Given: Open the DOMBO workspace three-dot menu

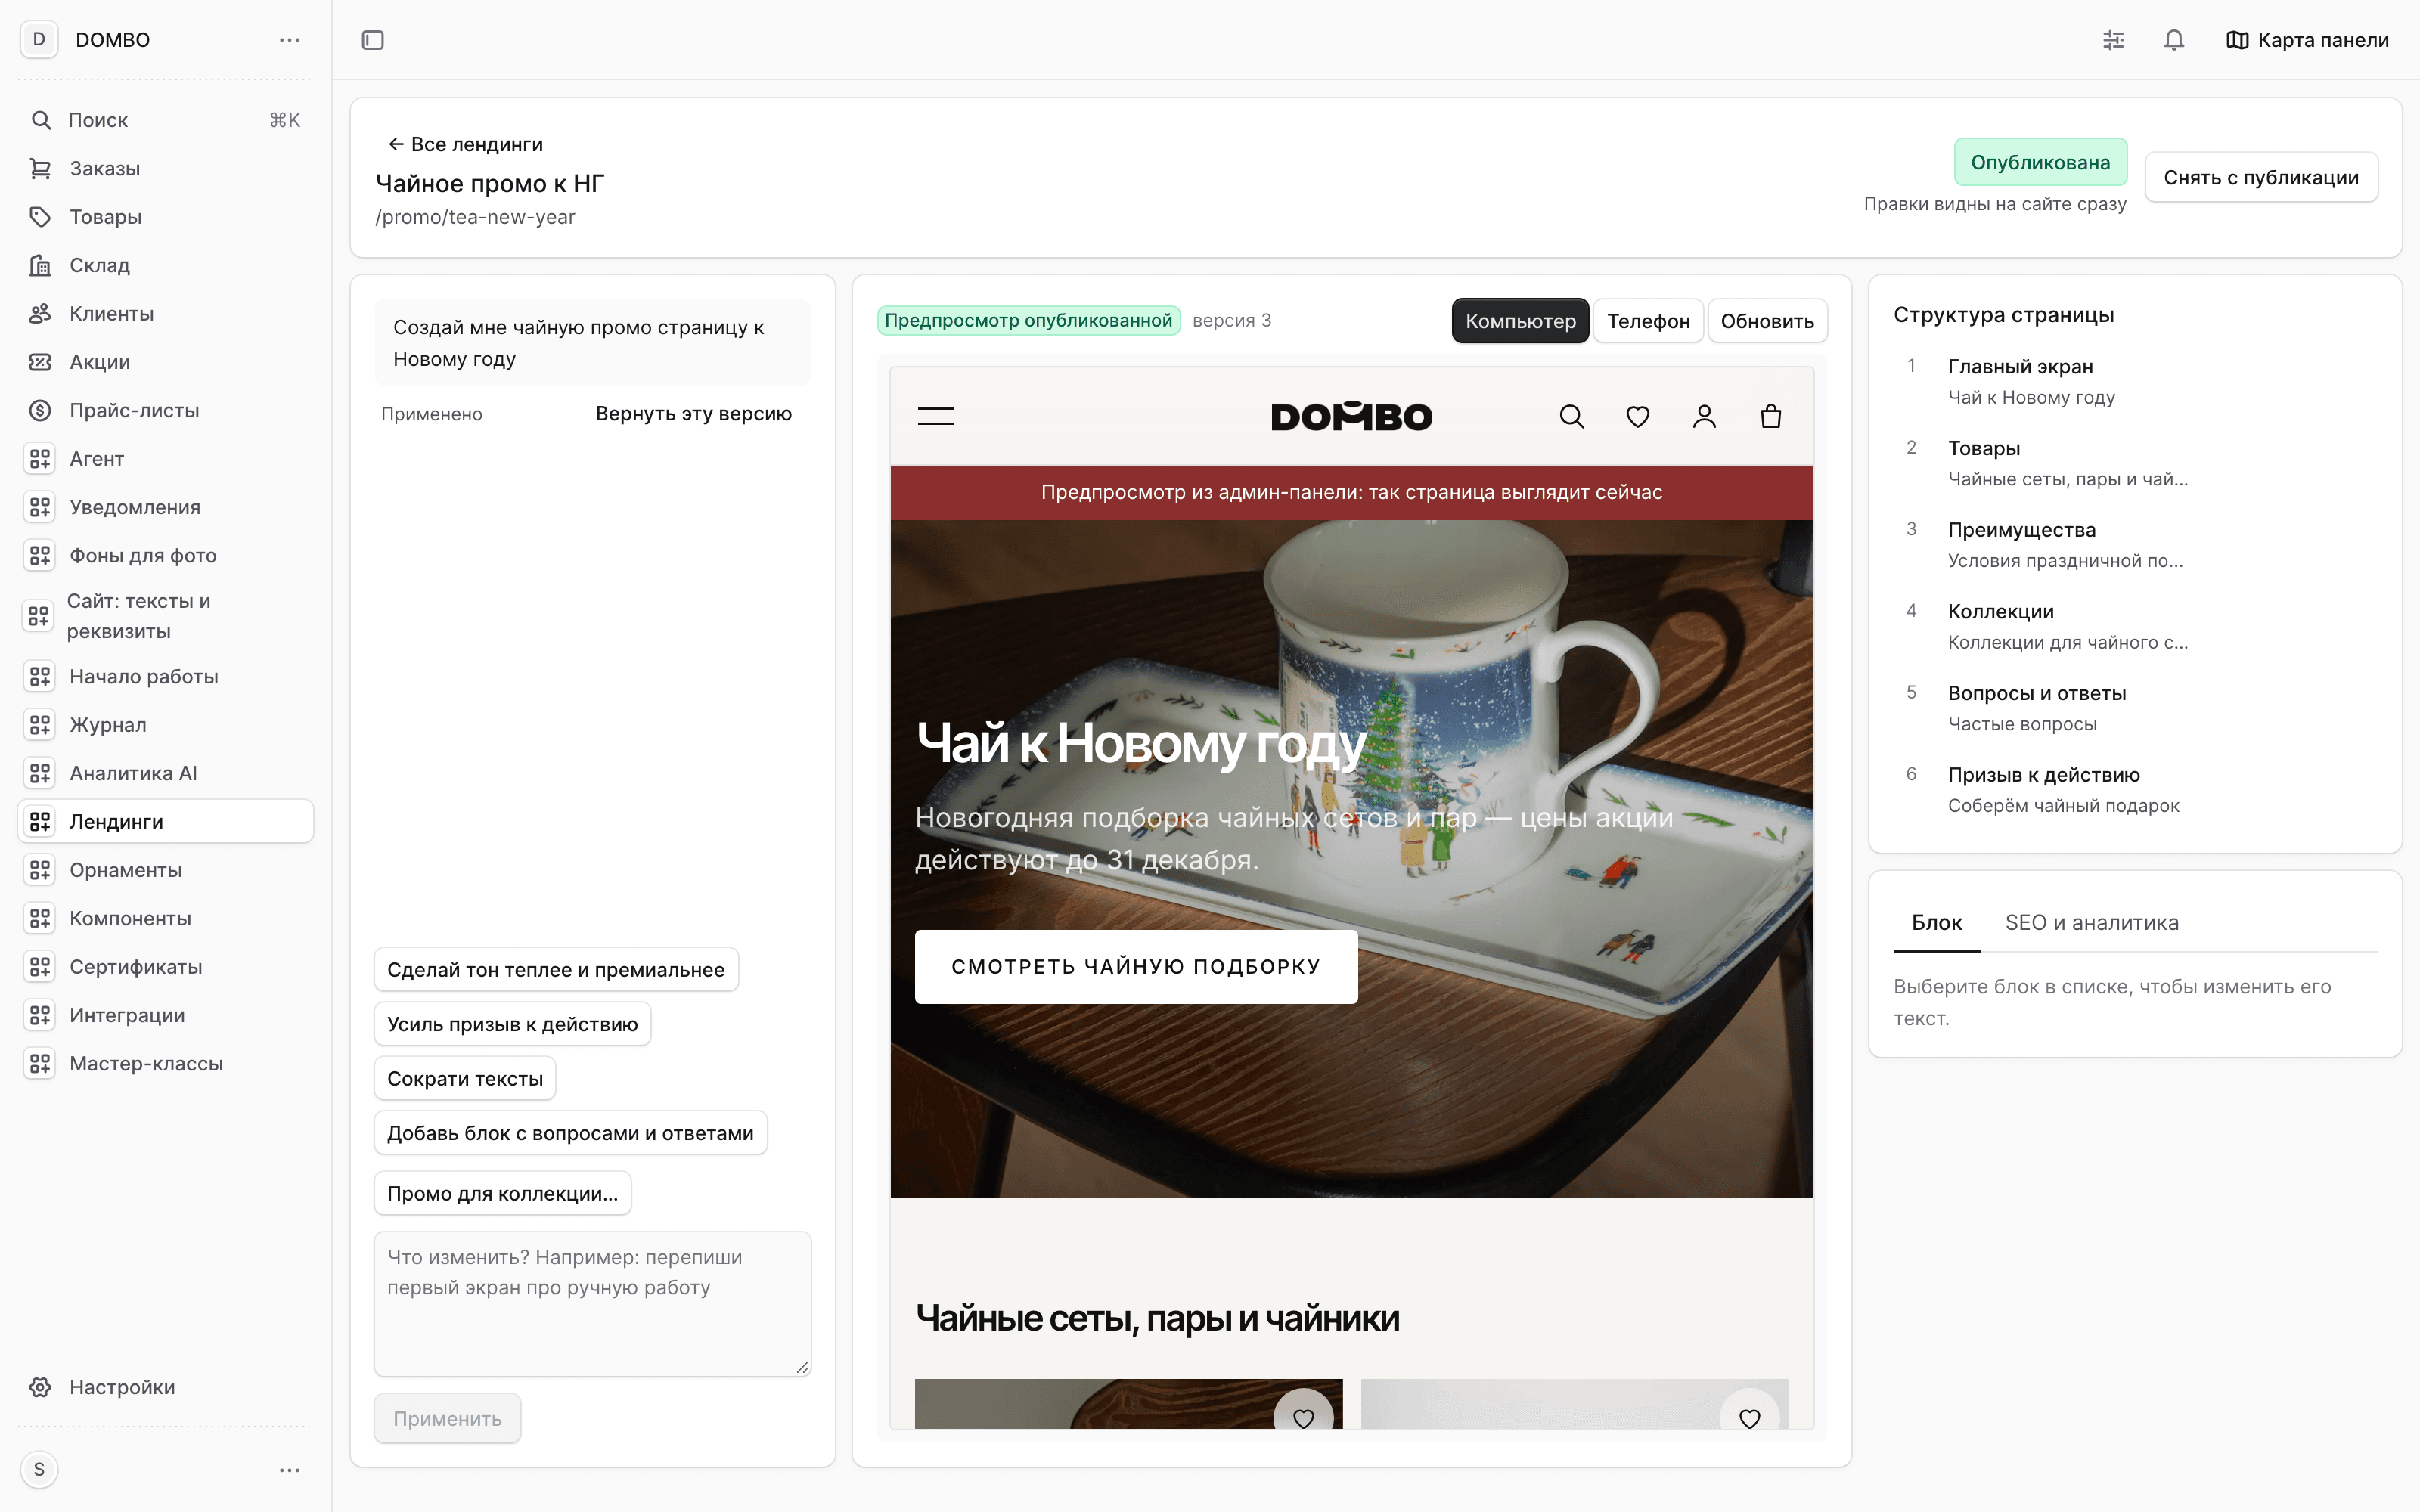Looking at the screenshot, I should pos(289,40).
